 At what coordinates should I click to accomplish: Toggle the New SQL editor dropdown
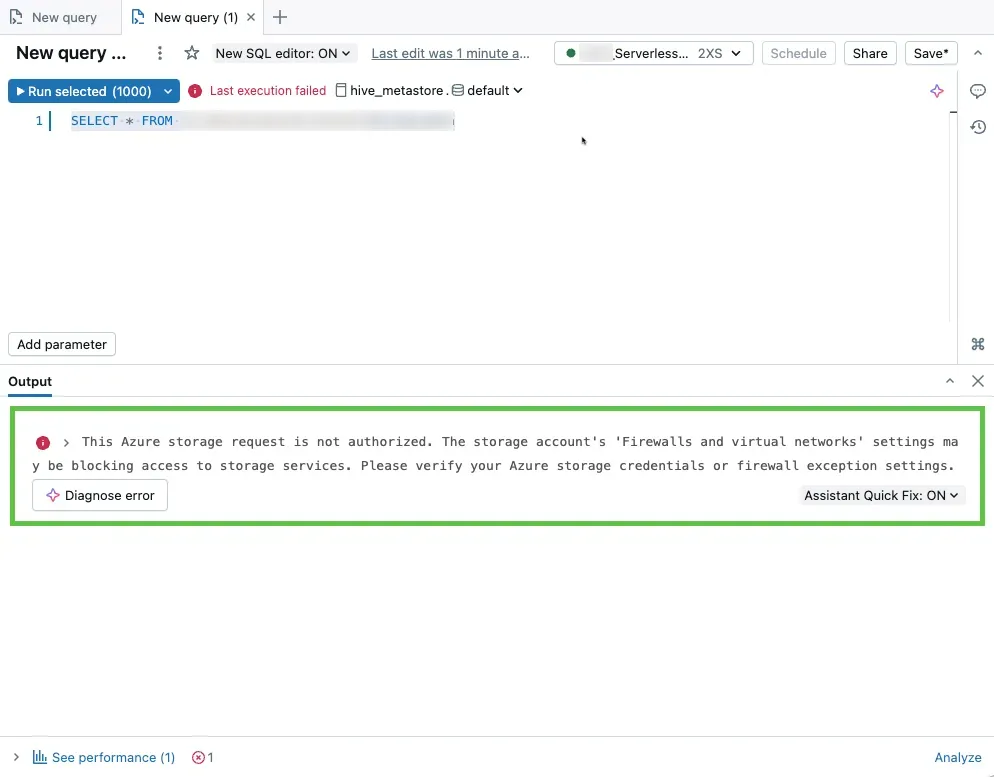[283, 53]
